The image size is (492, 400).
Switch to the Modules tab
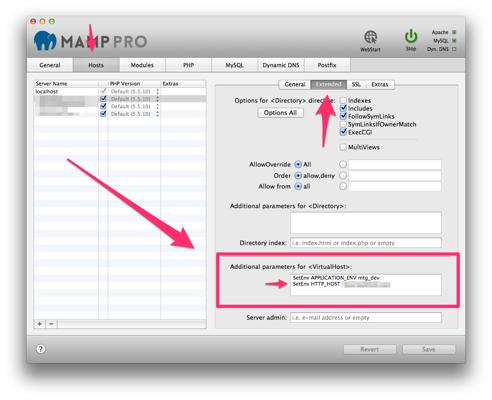[142, 65]
